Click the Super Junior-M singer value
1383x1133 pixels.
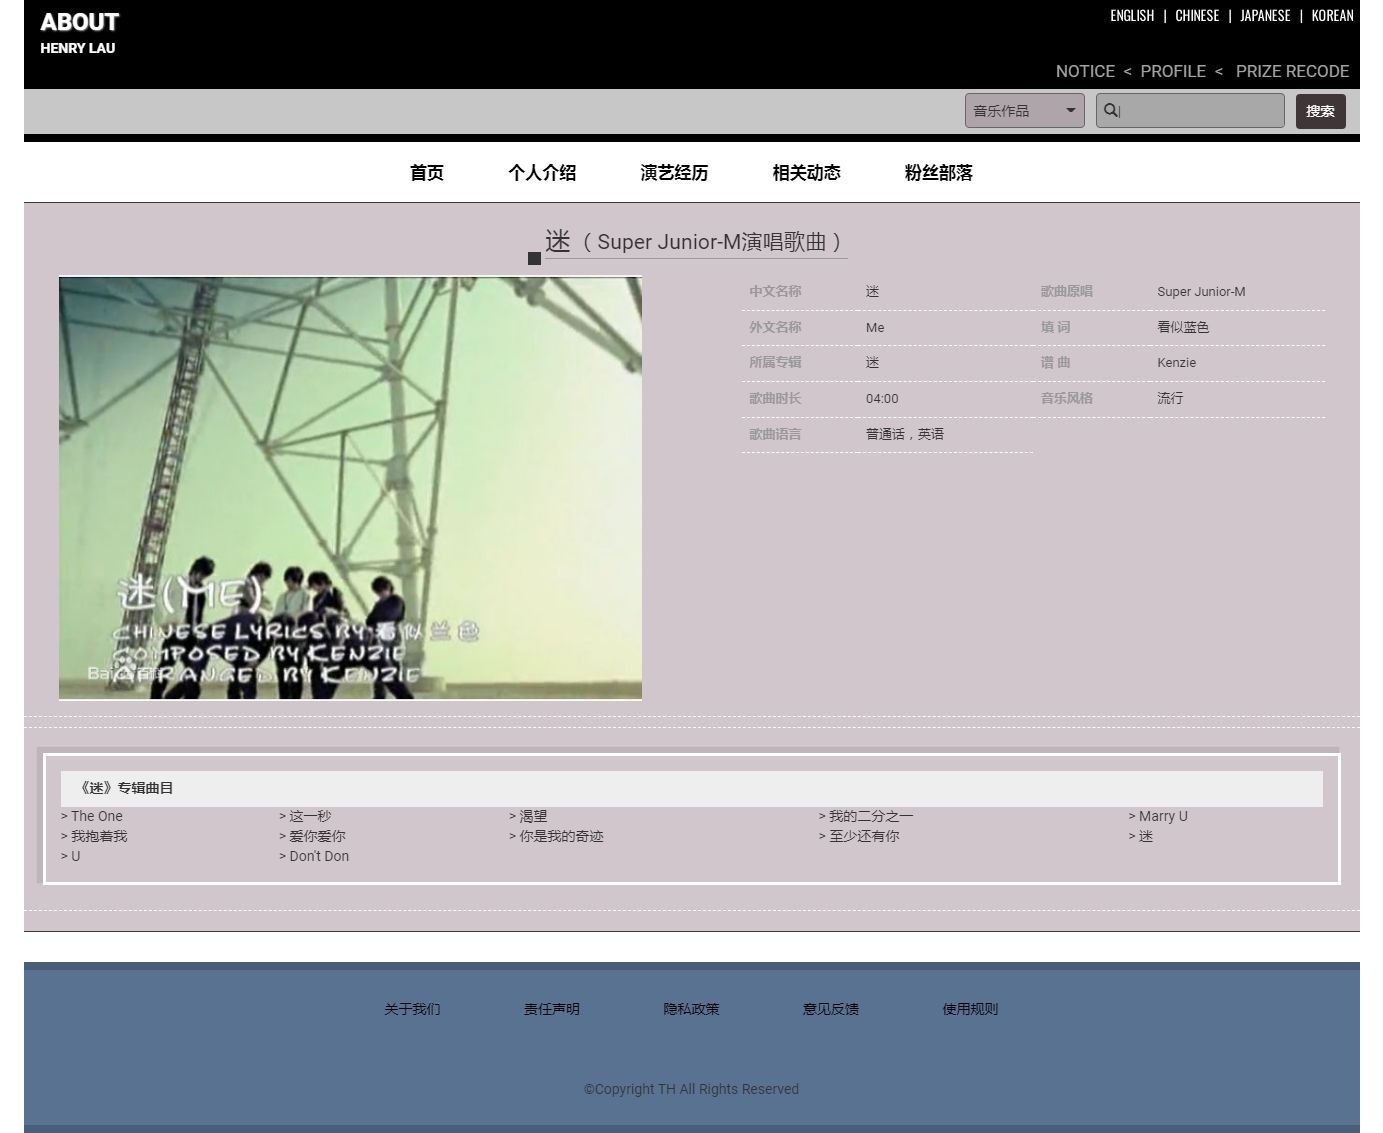1201,292
